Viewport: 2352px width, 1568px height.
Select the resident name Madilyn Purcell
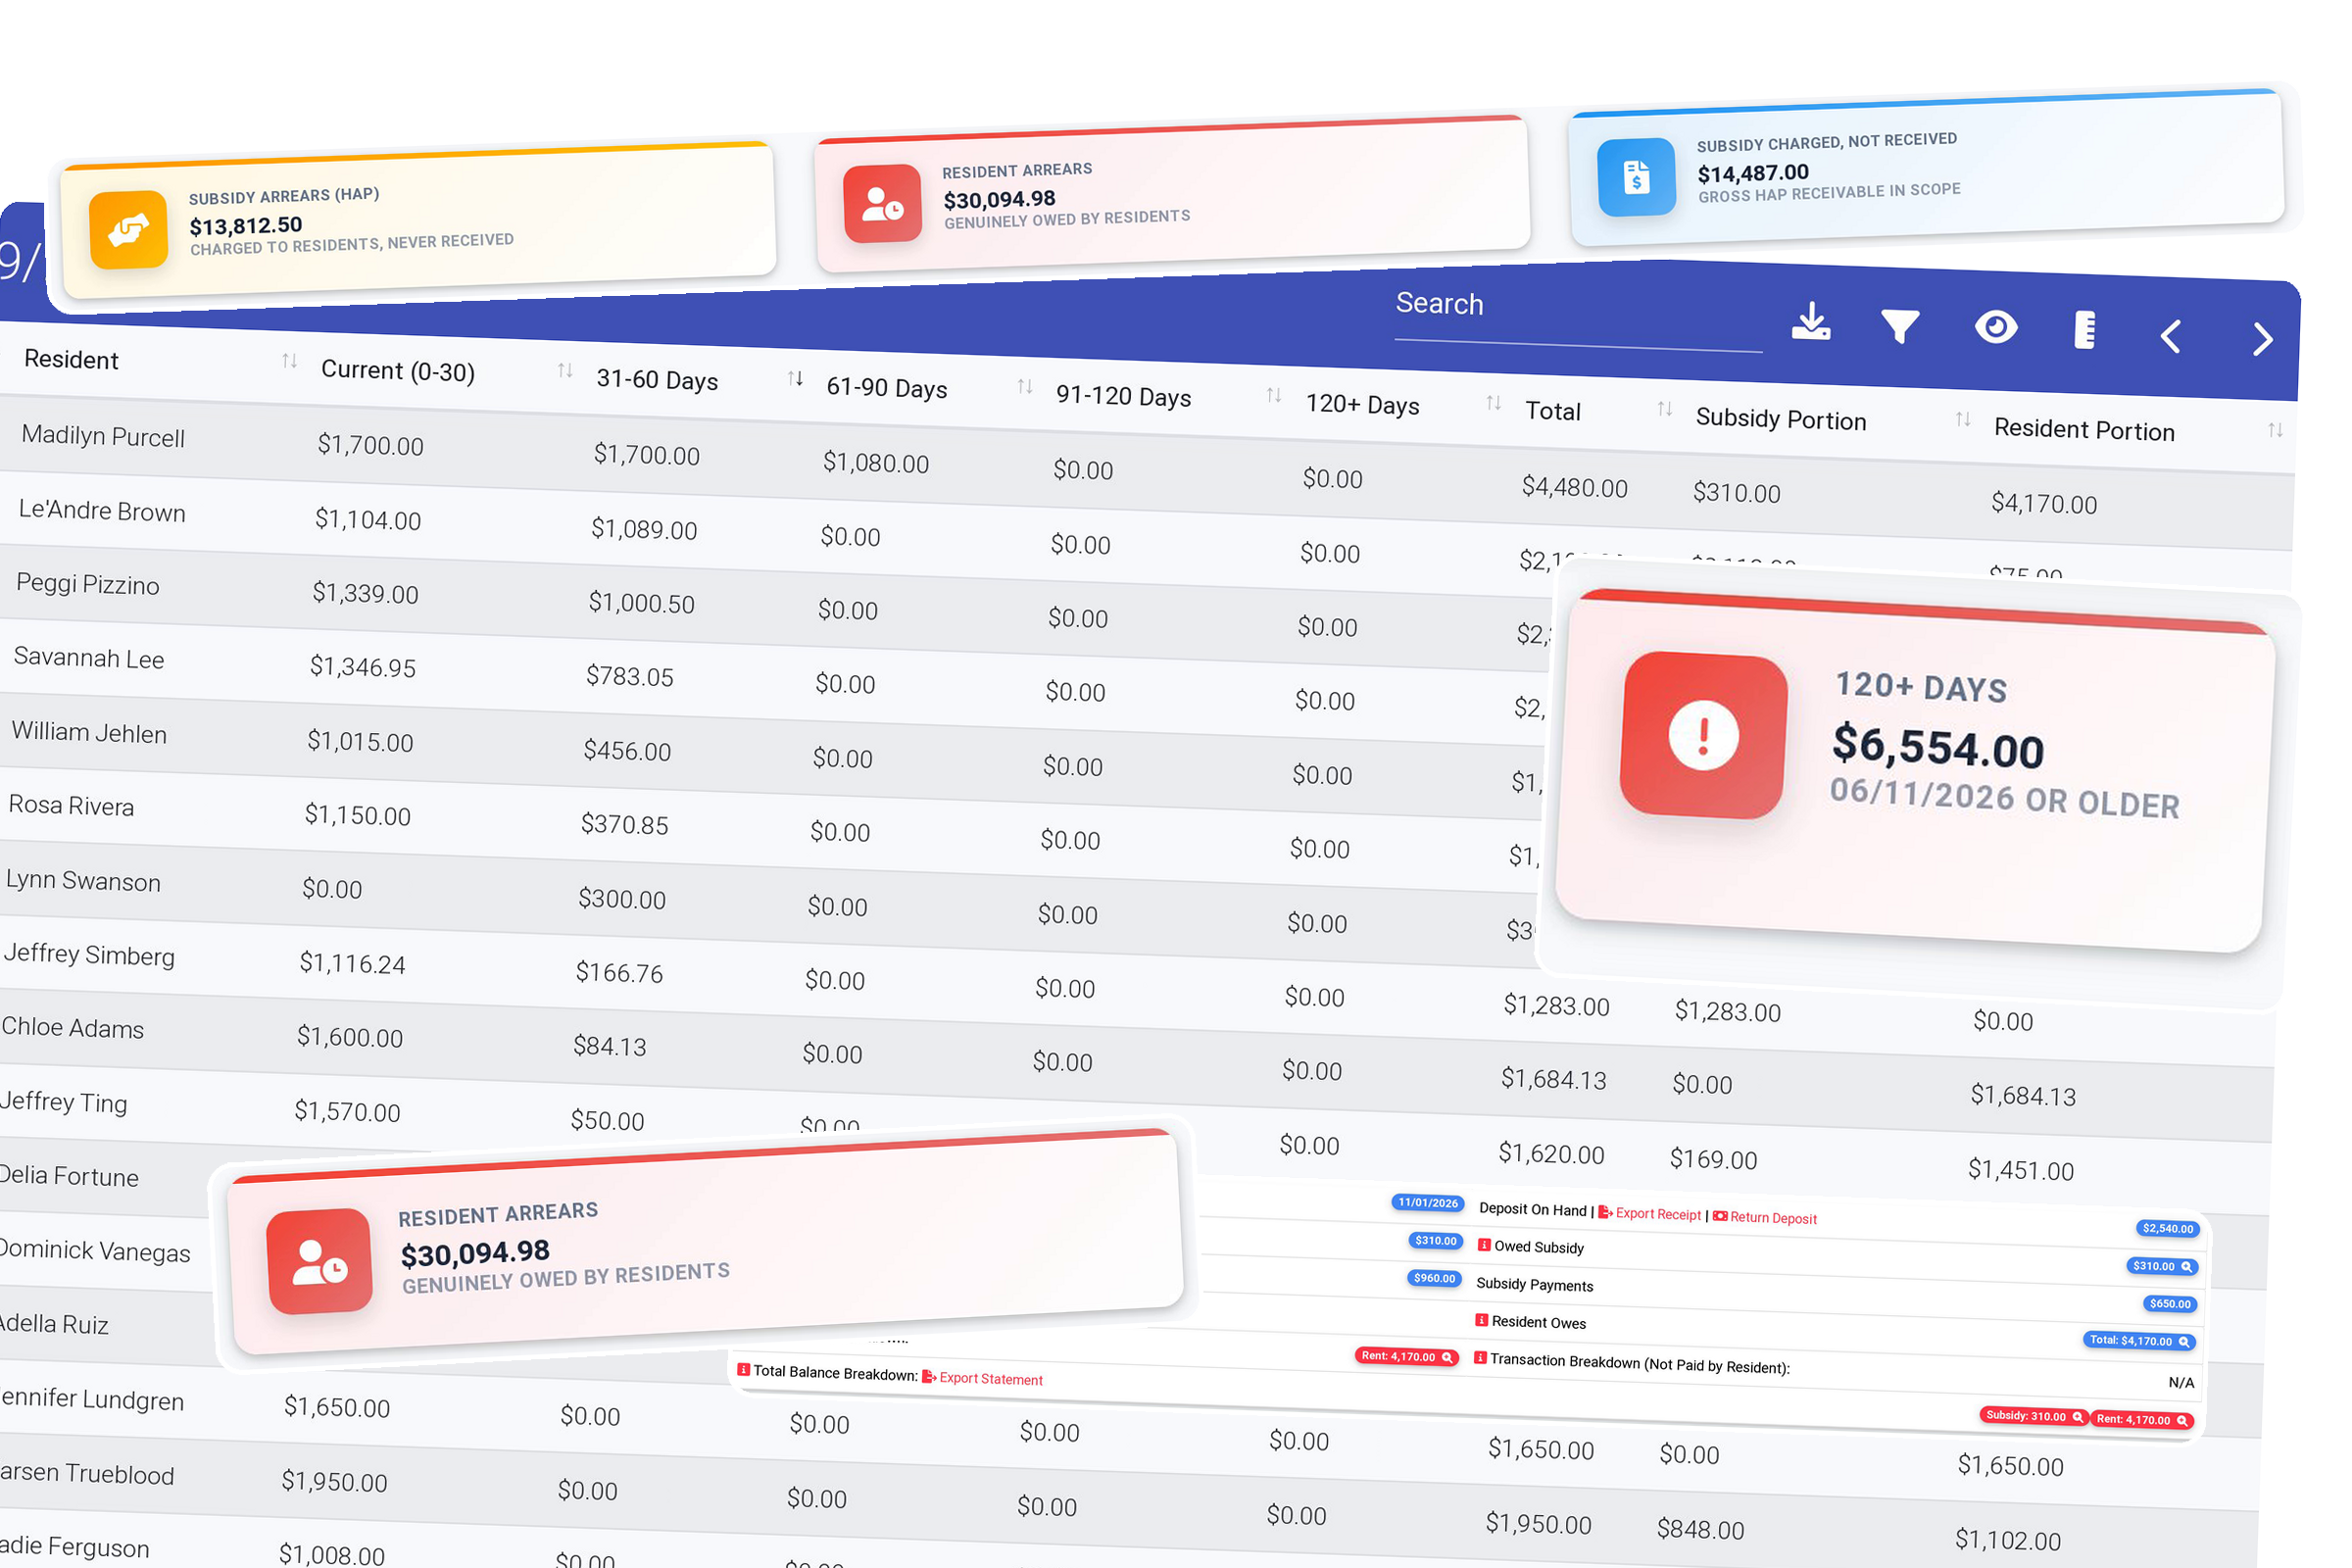click(x=103, y=437)
